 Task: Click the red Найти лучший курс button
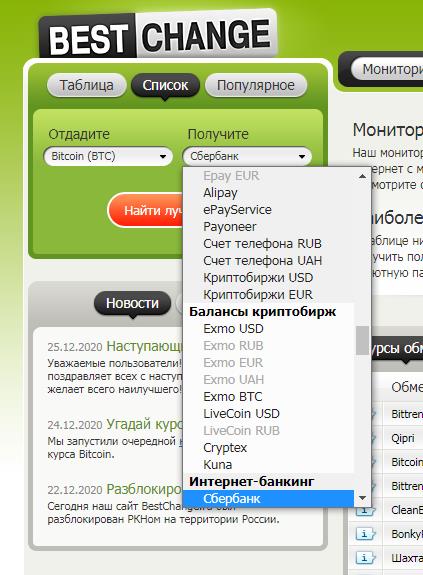pyautogui.click(x=146, y=210)
